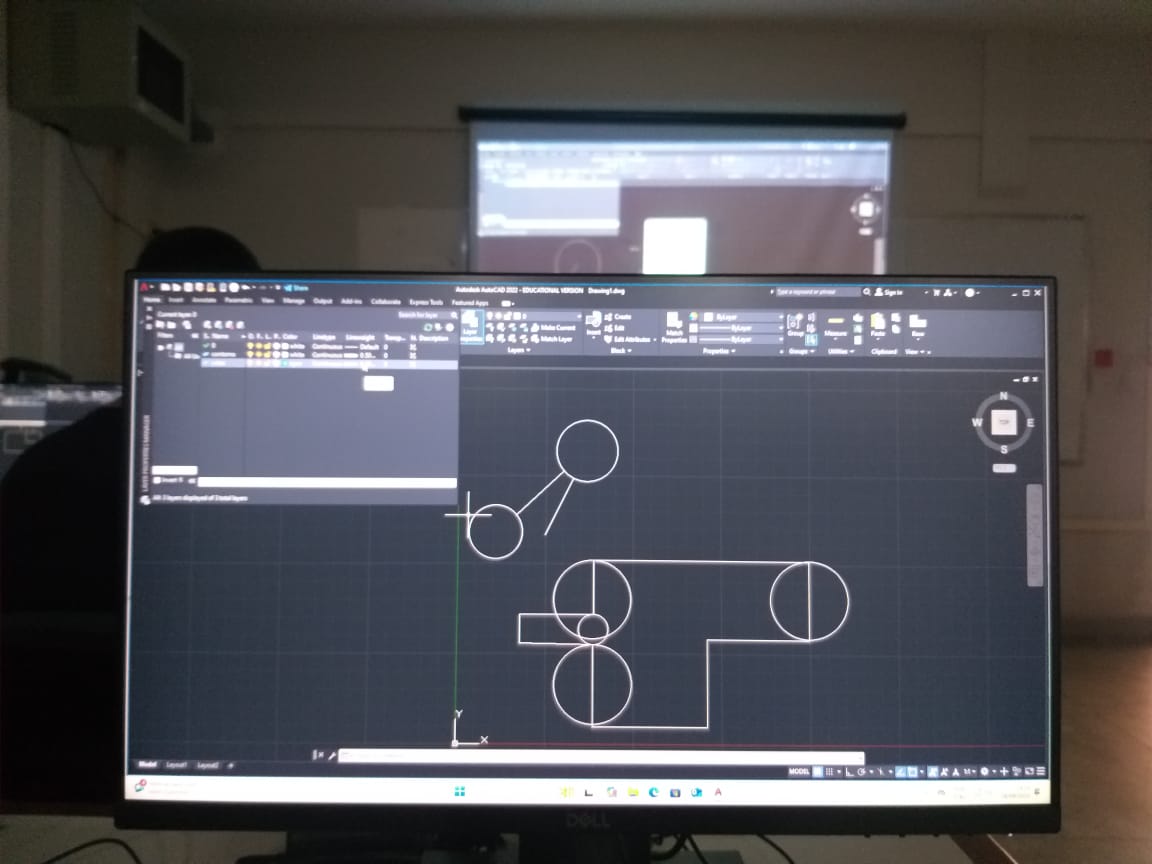Expand the Properties panel dropdown
The image size is (1152, 864).
[719, 350]
